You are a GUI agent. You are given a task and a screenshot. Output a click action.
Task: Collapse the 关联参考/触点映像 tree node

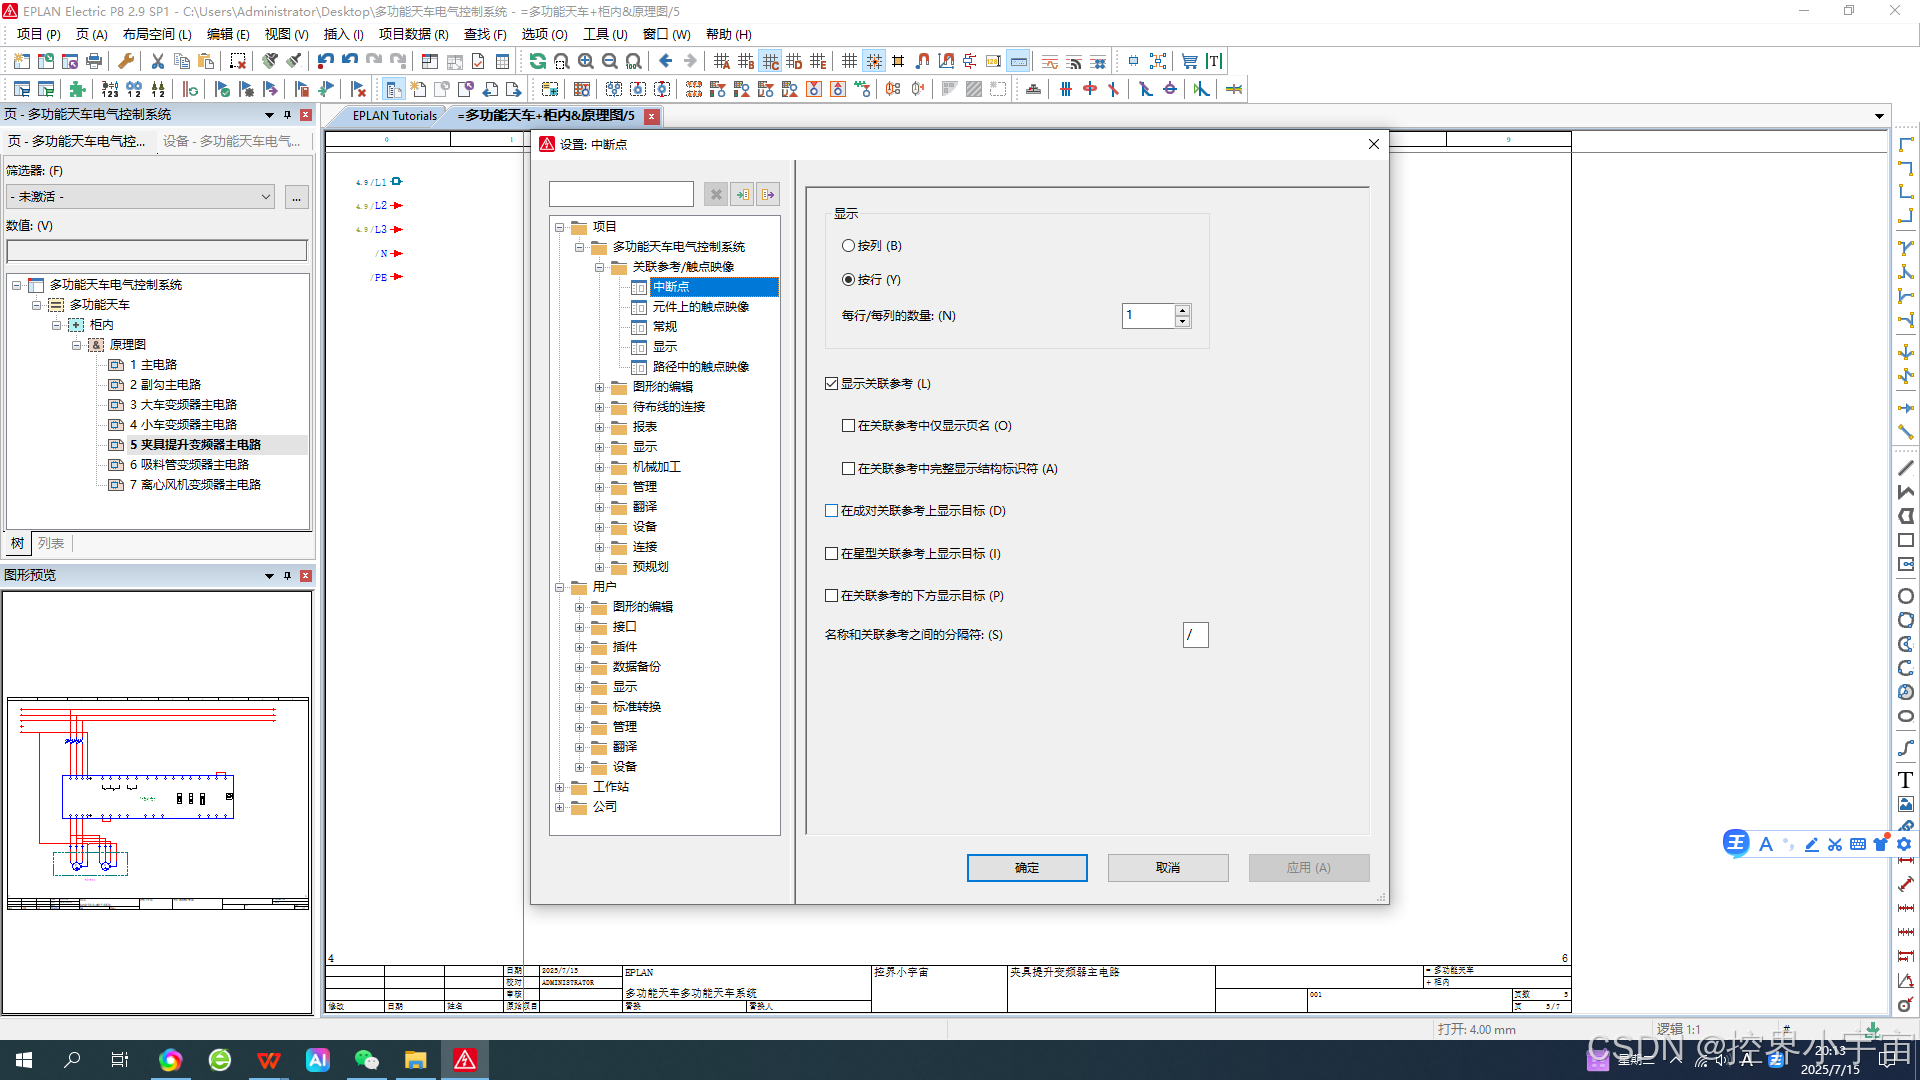pos(599,267)
